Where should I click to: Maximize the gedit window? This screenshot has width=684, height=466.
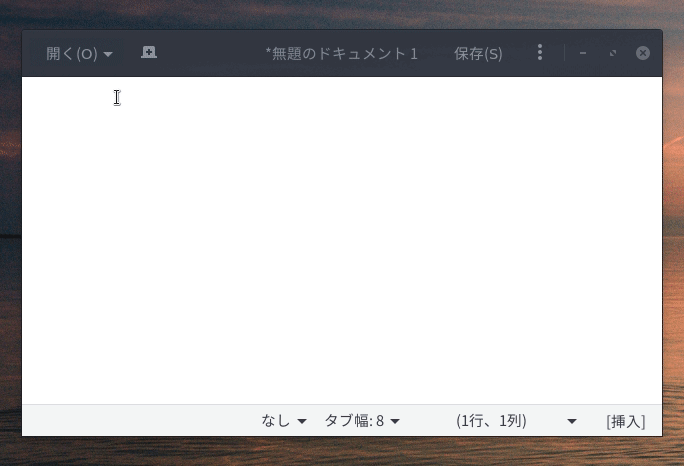click(613, 53)
